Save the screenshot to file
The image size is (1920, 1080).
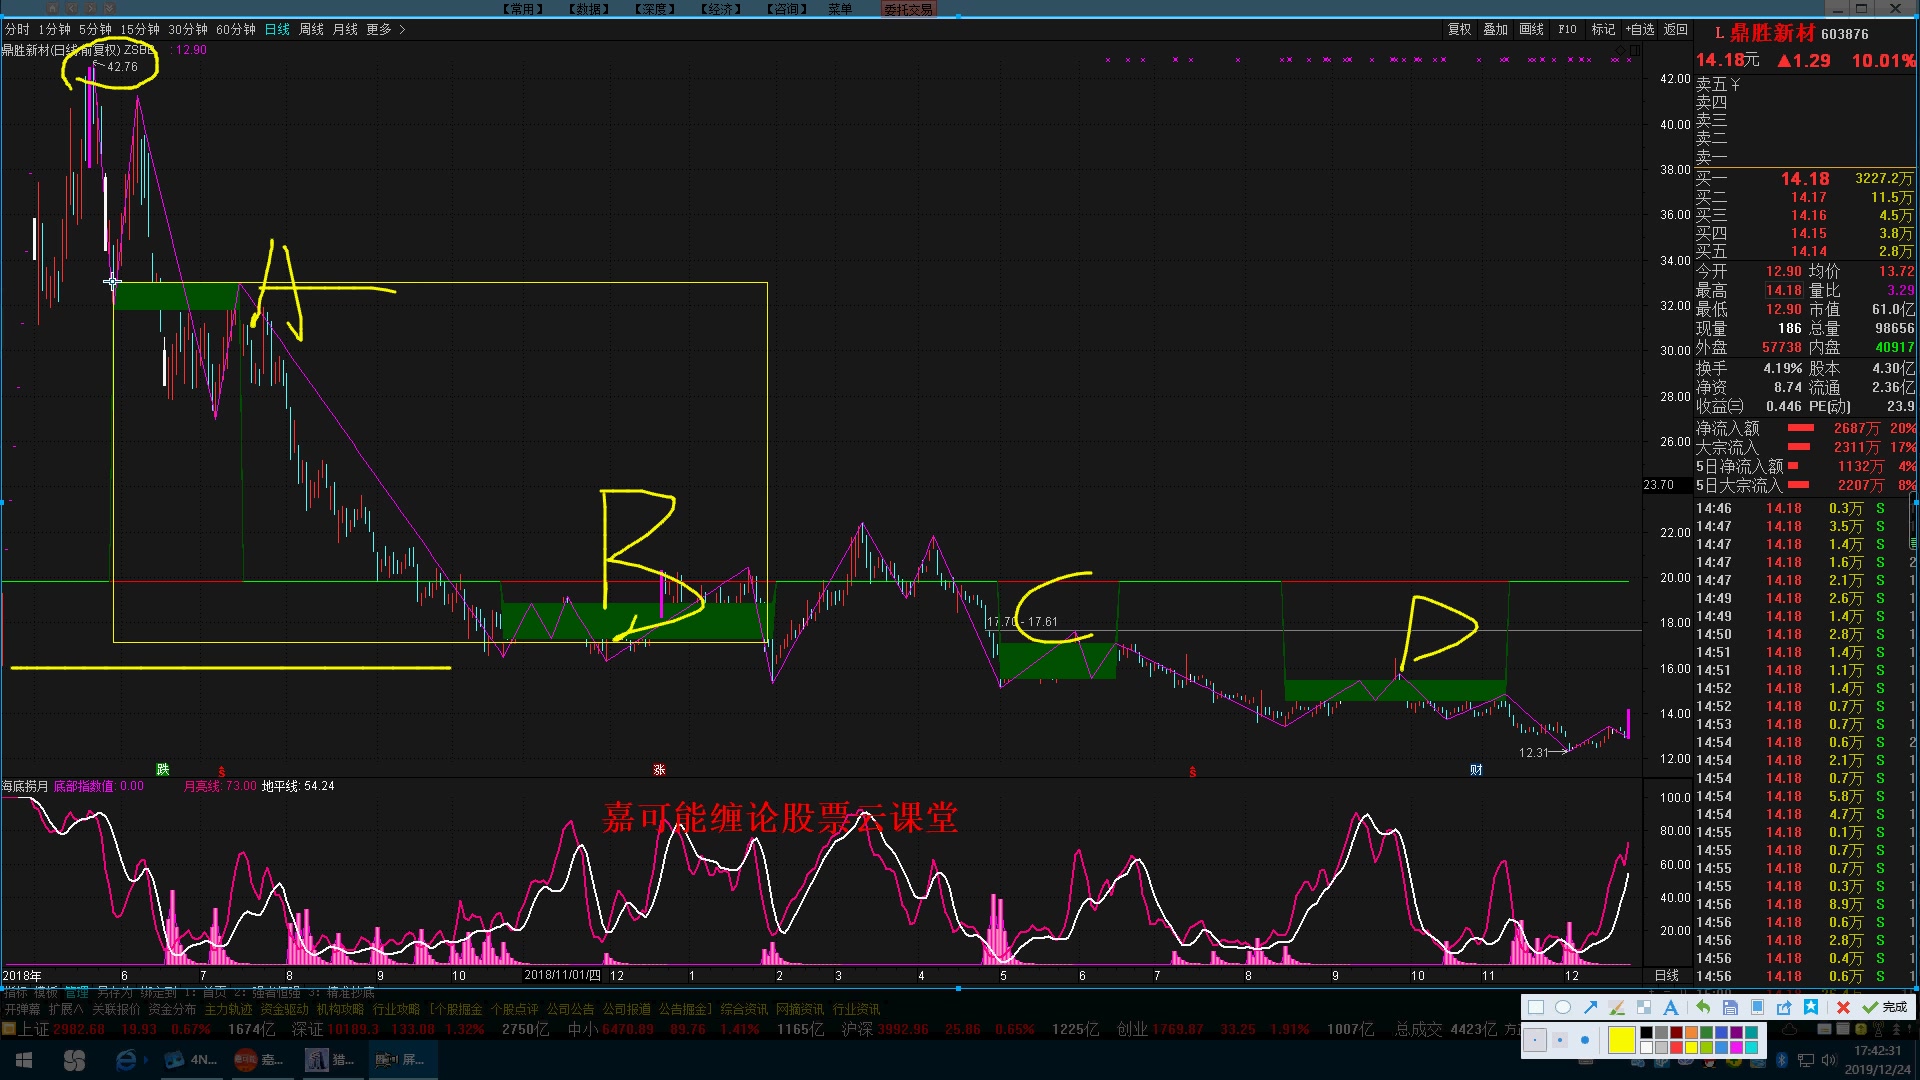(x=1730, y=1007)
